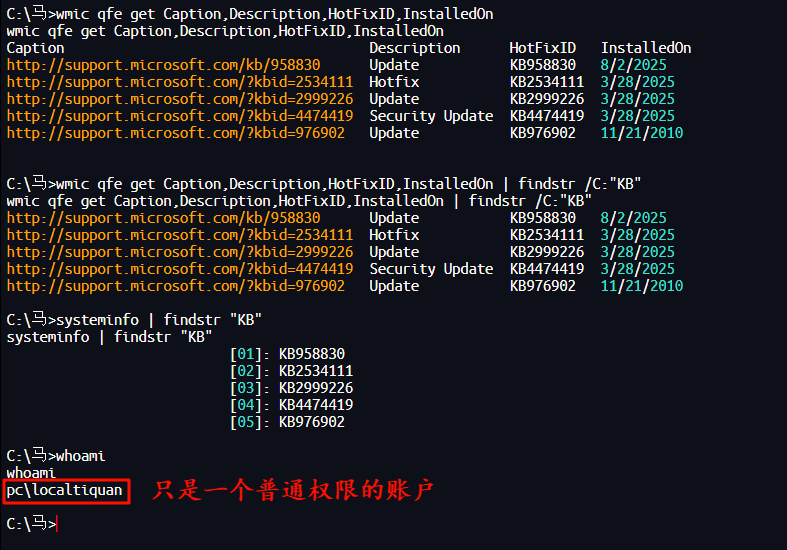Click the 11/21/2010 date in first table
The image size is (787, 550).
coord(642,133)
